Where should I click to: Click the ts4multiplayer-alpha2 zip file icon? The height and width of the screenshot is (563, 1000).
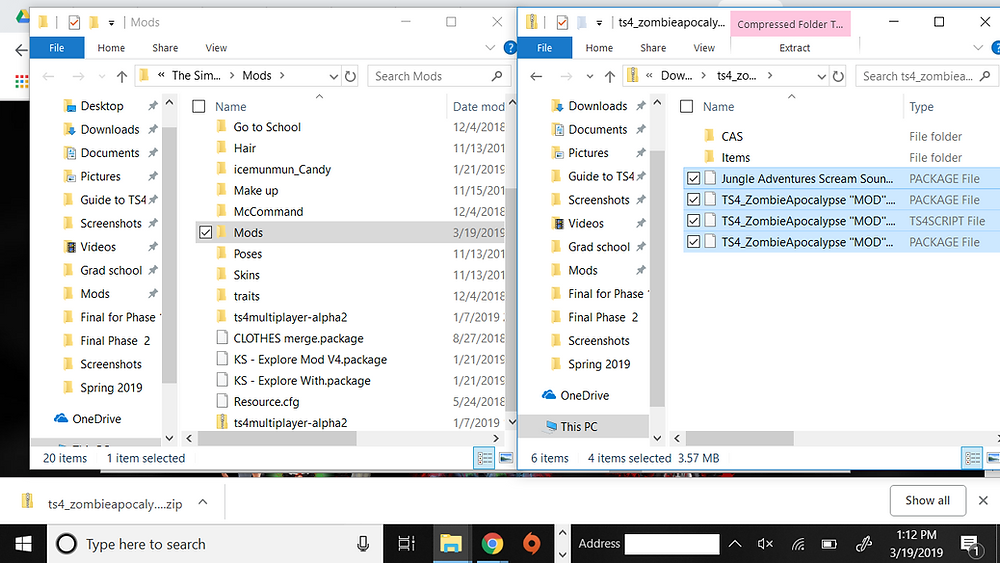point(222,422)
